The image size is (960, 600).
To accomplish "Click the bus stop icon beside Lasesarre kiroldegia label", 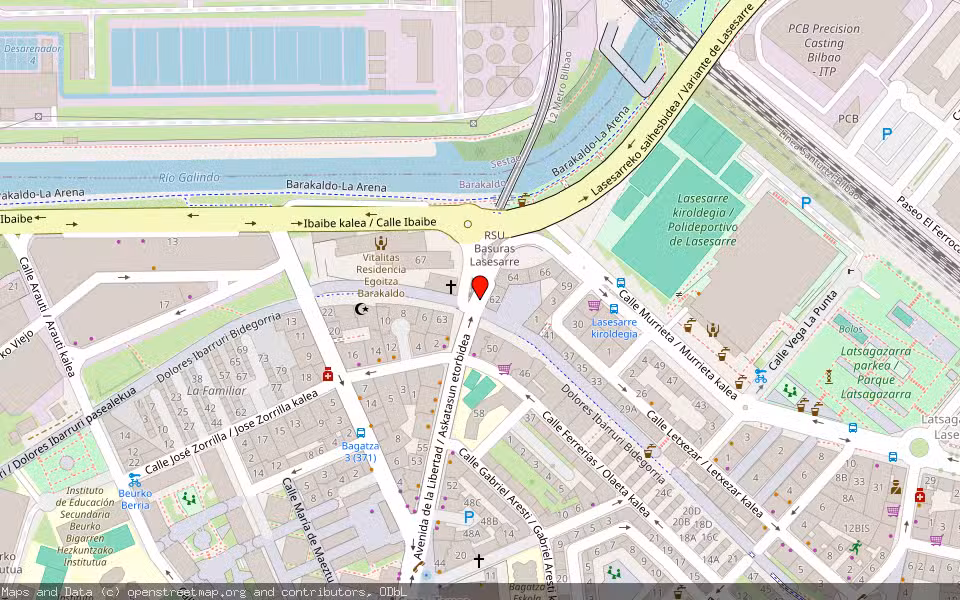I will (x=614, y=309).
